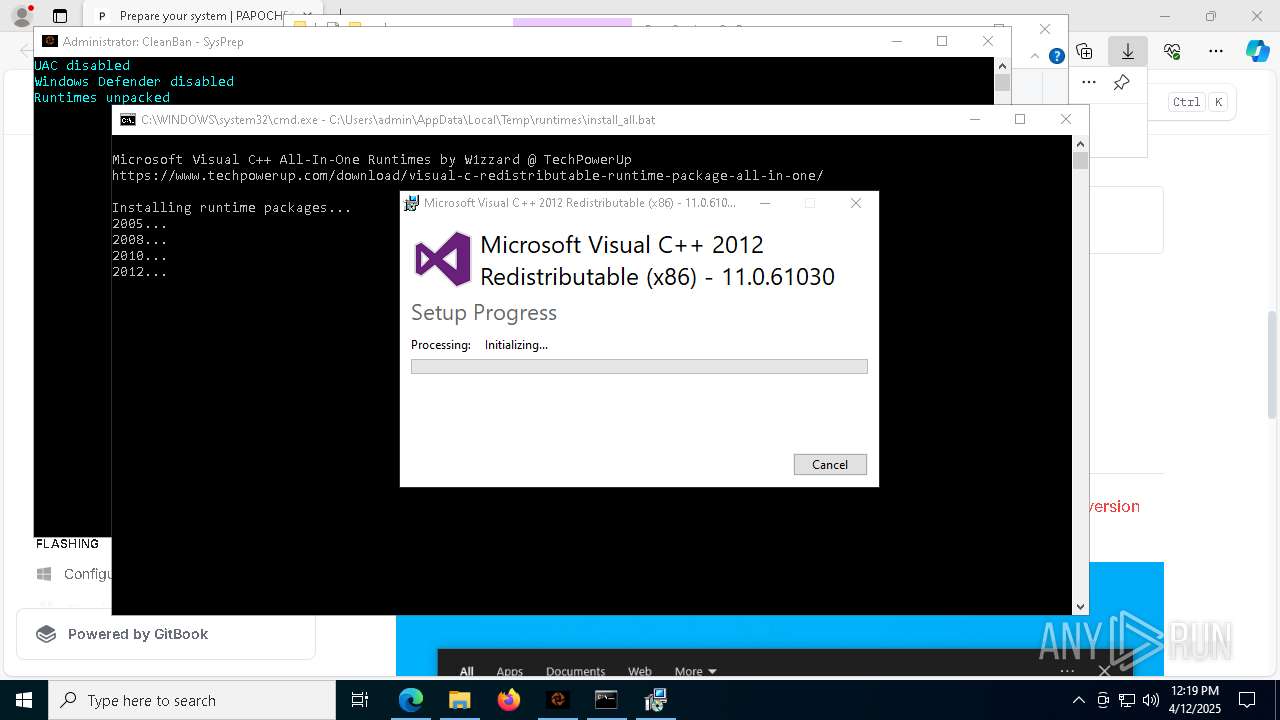Open the search panel options ellipsis
1280x720 pixels.
1067,671
